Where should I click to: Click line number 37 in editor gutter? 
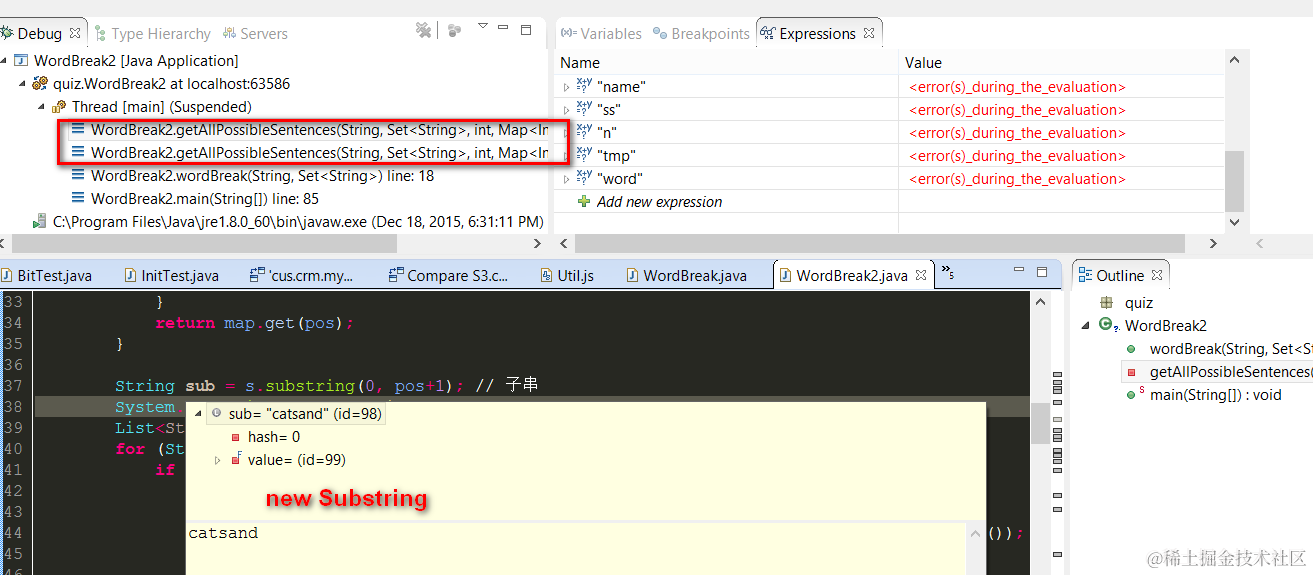(x=12, y=385)
